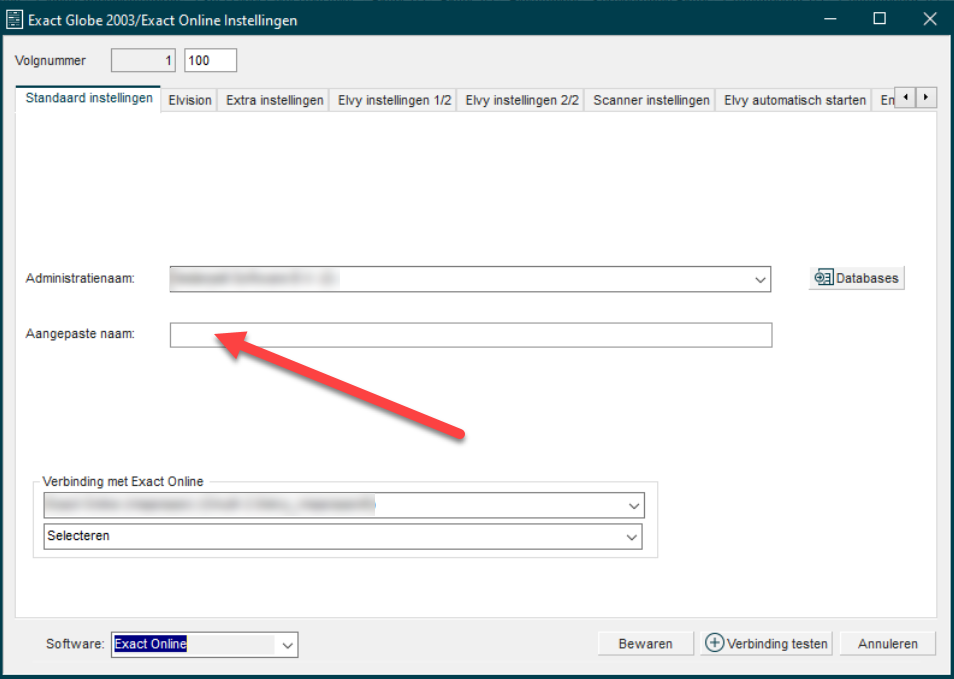954x679 pixels.
Task: Go to Elvy instellingen 2/2 tab
Action: tap(522, 100)
